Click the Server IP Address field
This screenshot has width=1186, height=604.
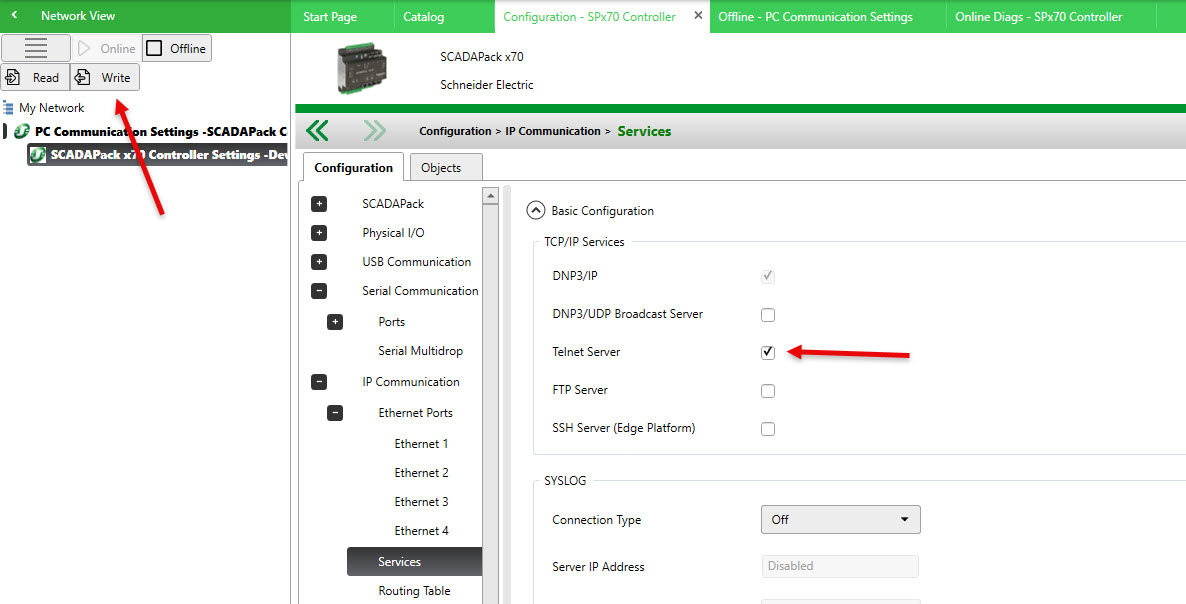tap(840, 566)
